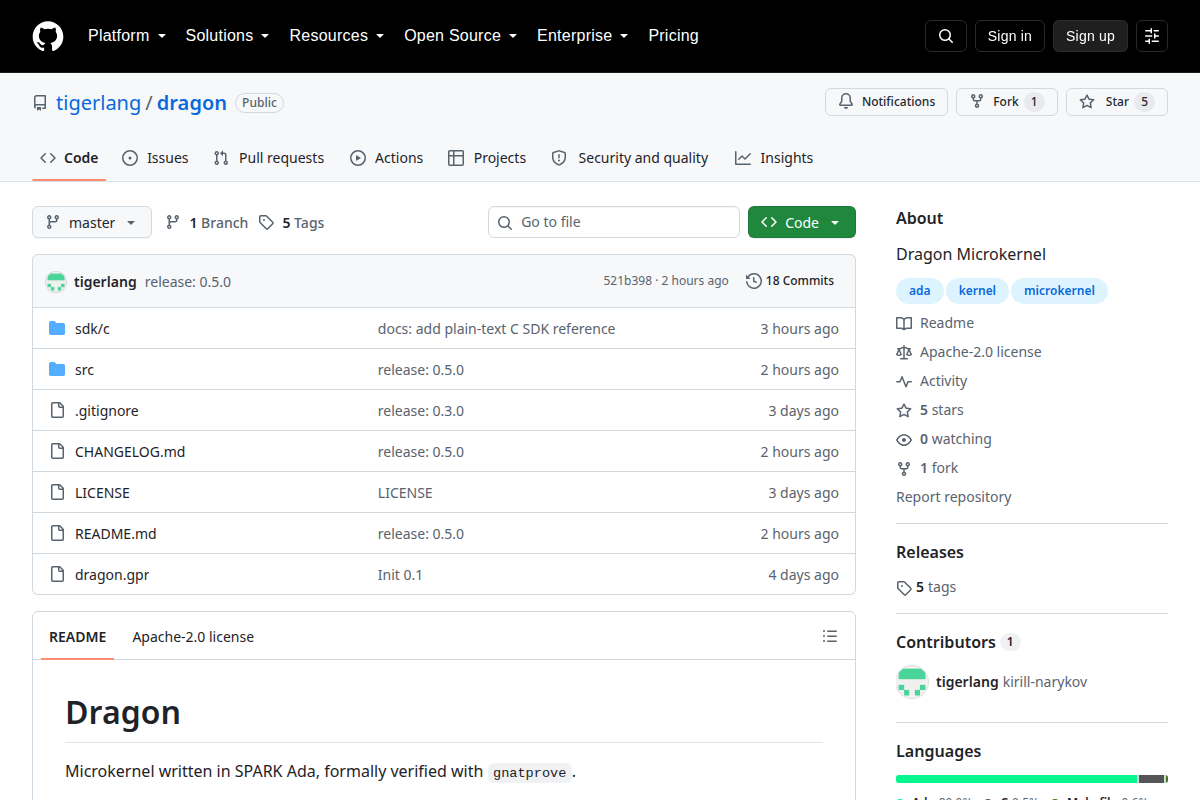Click the branch icon beside 1 Branch

(x=173, y=223)
